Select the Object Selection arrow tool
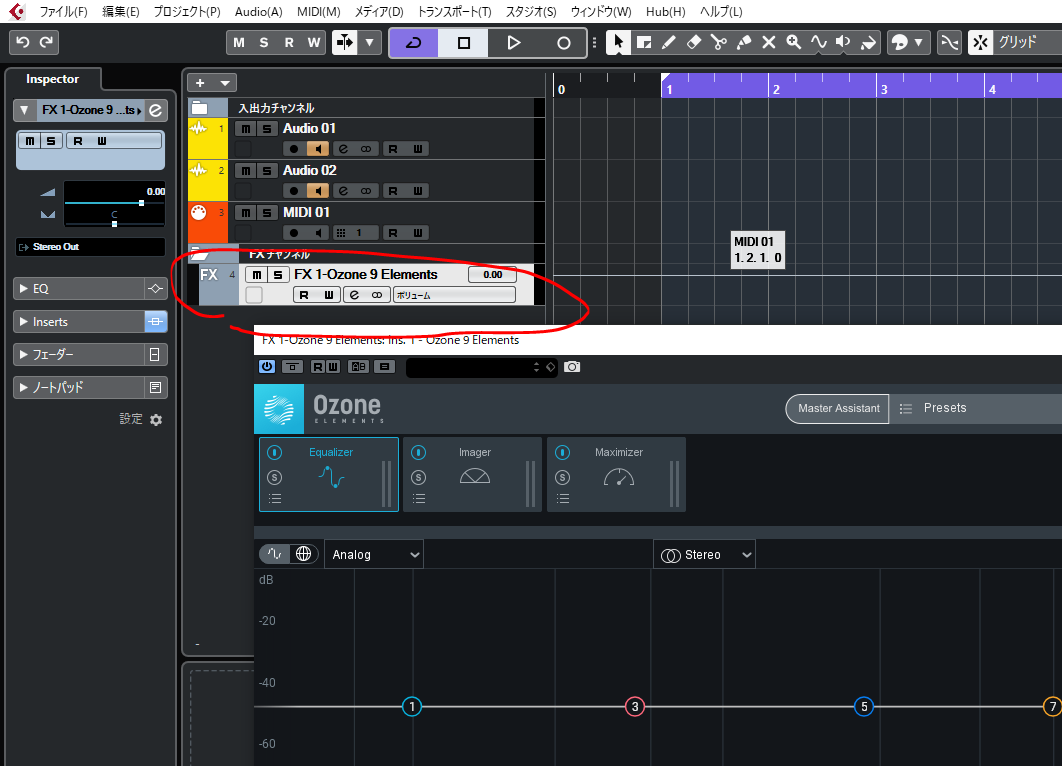Viewport: 1062px width, 766px height. (617, 43)
